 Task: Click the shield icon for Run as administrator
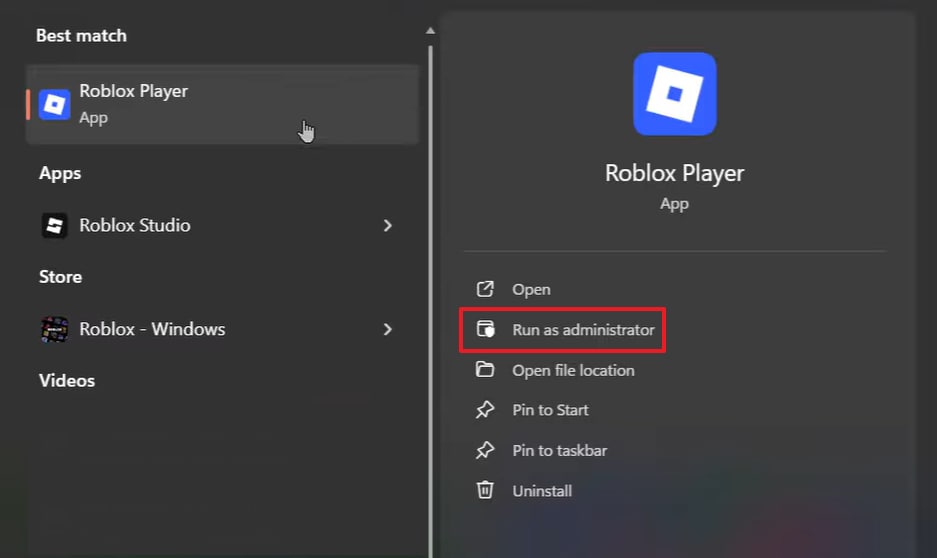[485, 329]
